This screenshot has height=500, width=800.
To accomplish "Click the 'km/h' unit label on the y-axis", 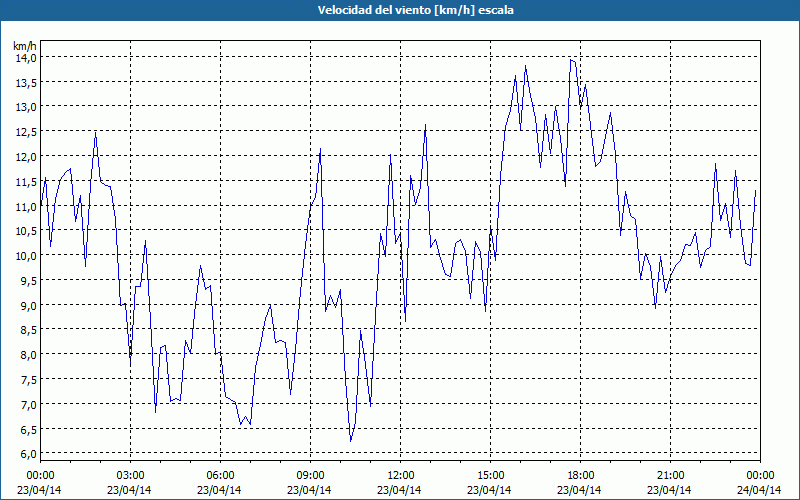I will click(x=24, y=46).
